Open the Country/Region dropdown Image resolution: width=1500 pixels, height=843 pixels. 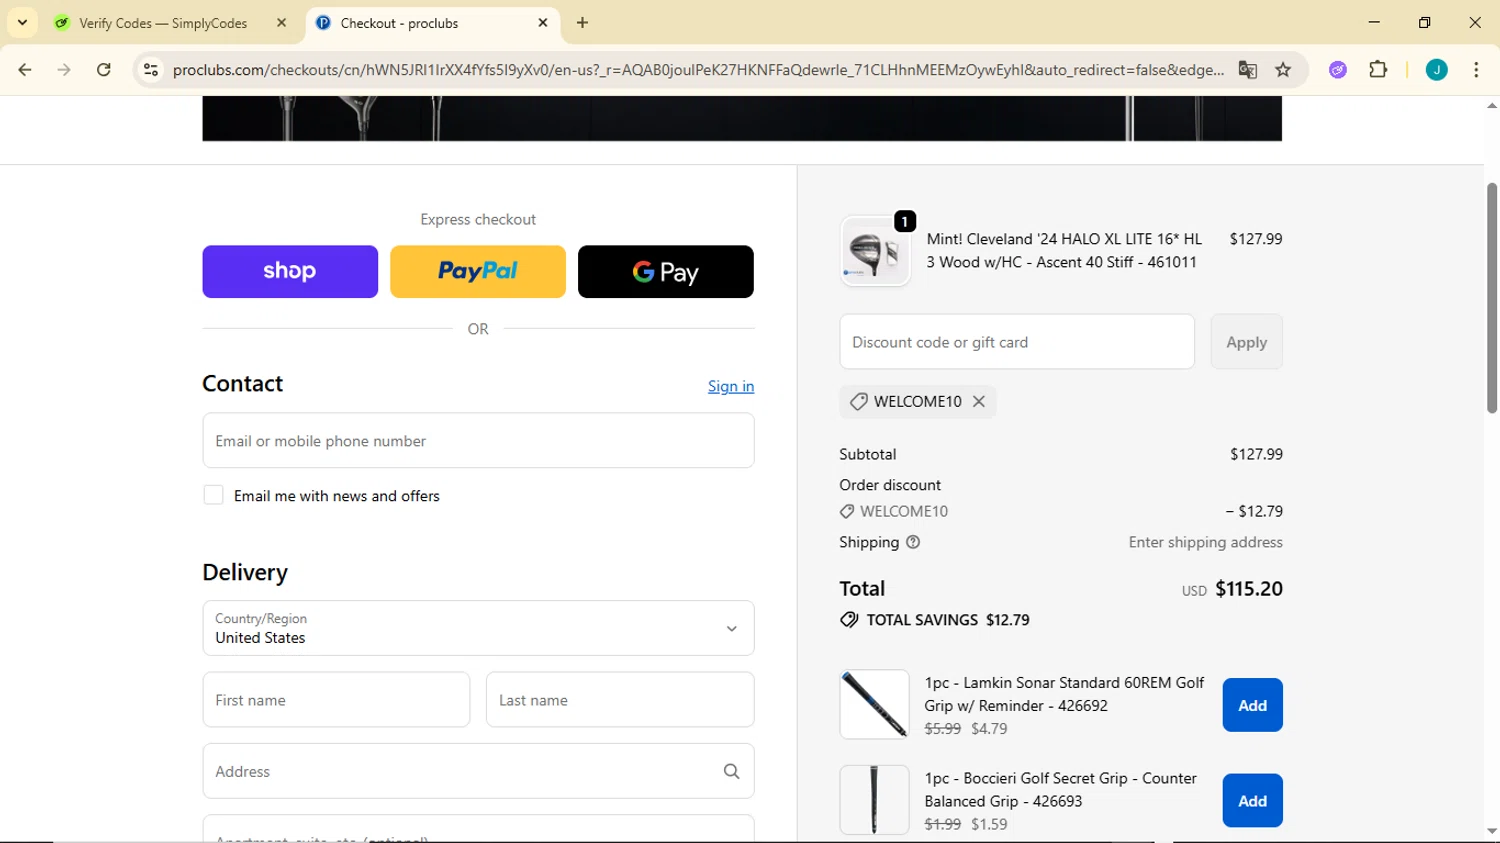coord(478,628)
